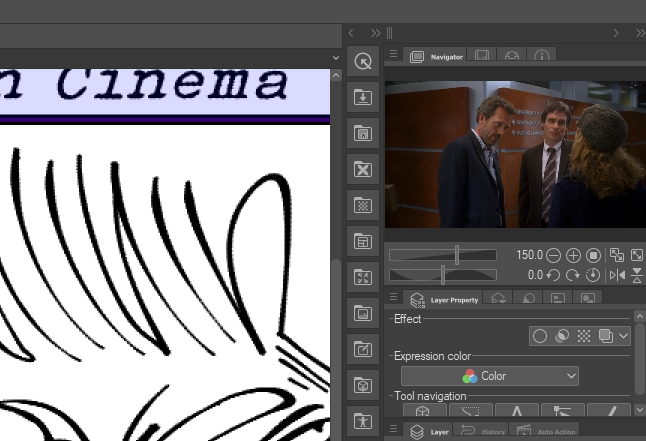
Task: Rotate the canvas view left
Action: [x=554, y=275]
